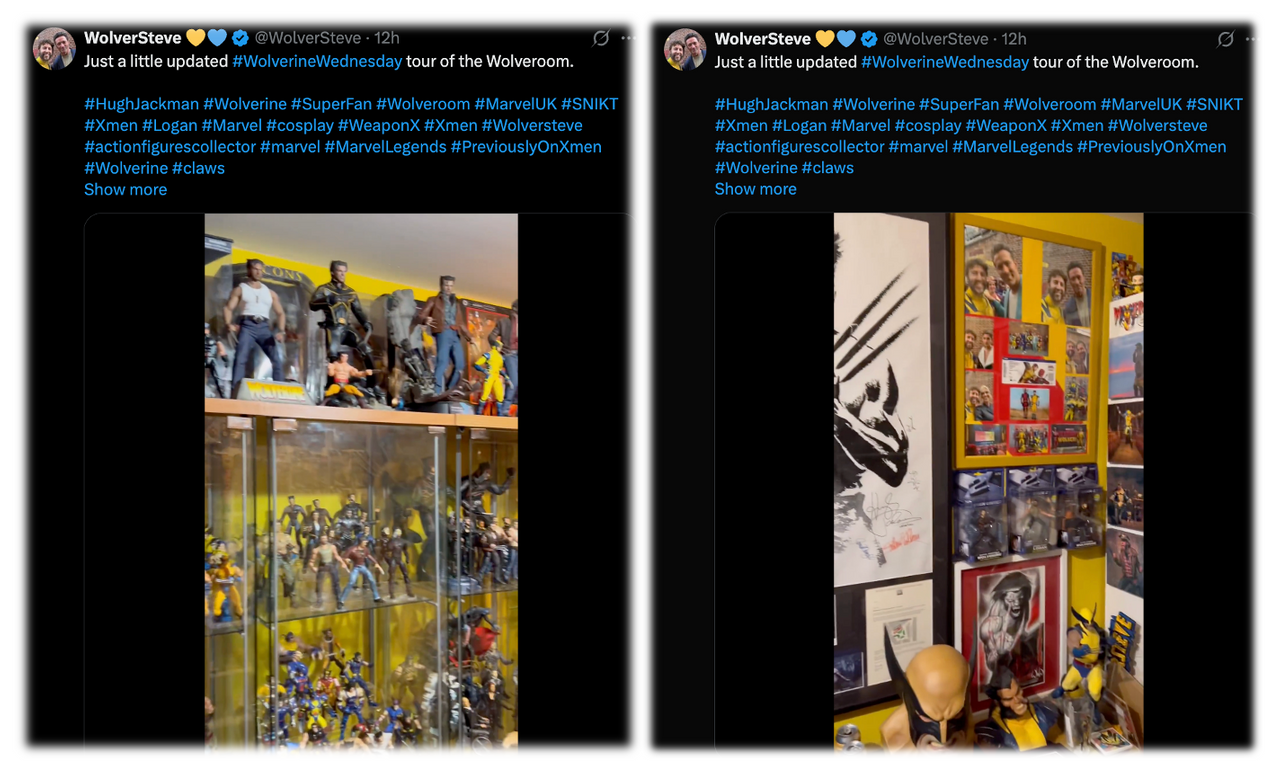
Task: Open #WolverineWednesday hashtag in the left tweet
Action: pyautogui.click(x=317, y=61)
